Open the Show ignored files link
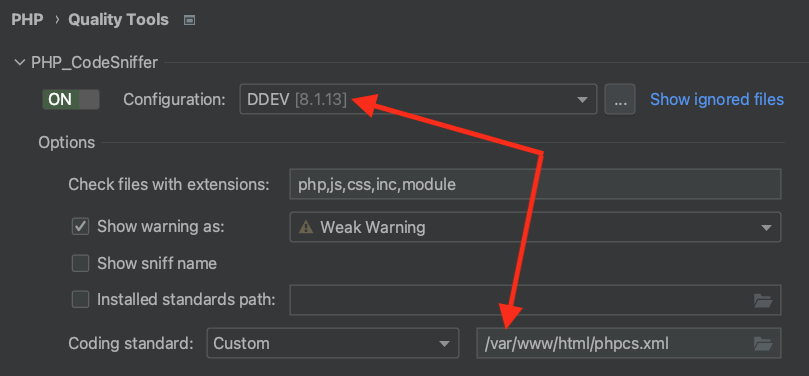 point(717,99)
